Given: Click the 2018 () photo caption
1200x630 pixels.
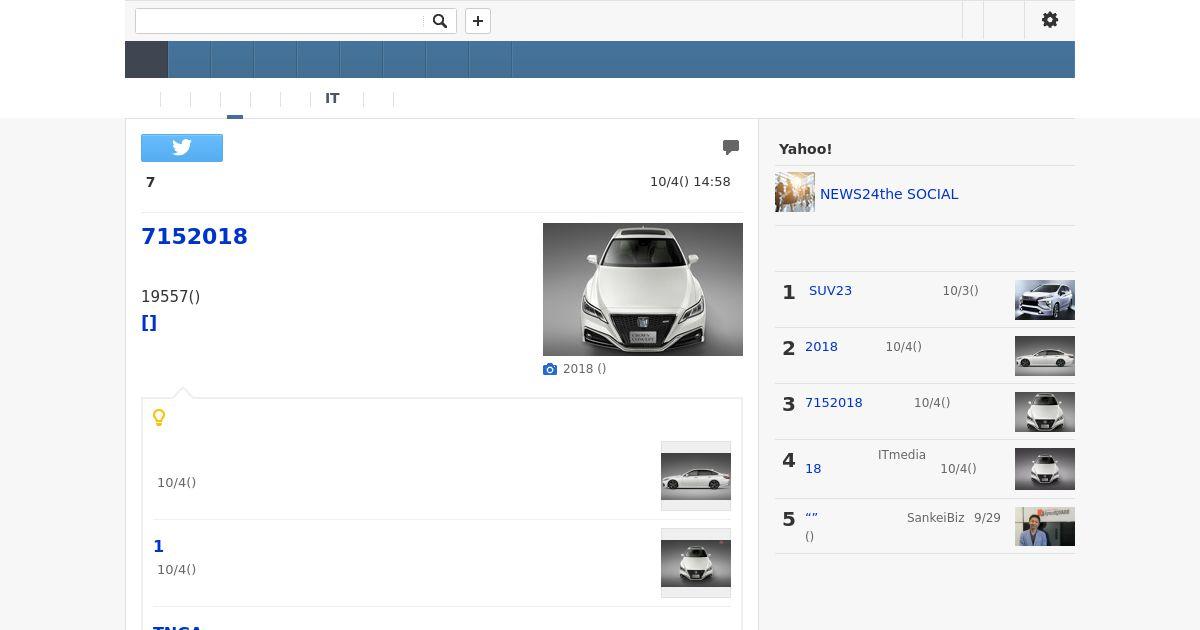Looking at the screenshot, I should pyautogui.click(x=584, y=369).
